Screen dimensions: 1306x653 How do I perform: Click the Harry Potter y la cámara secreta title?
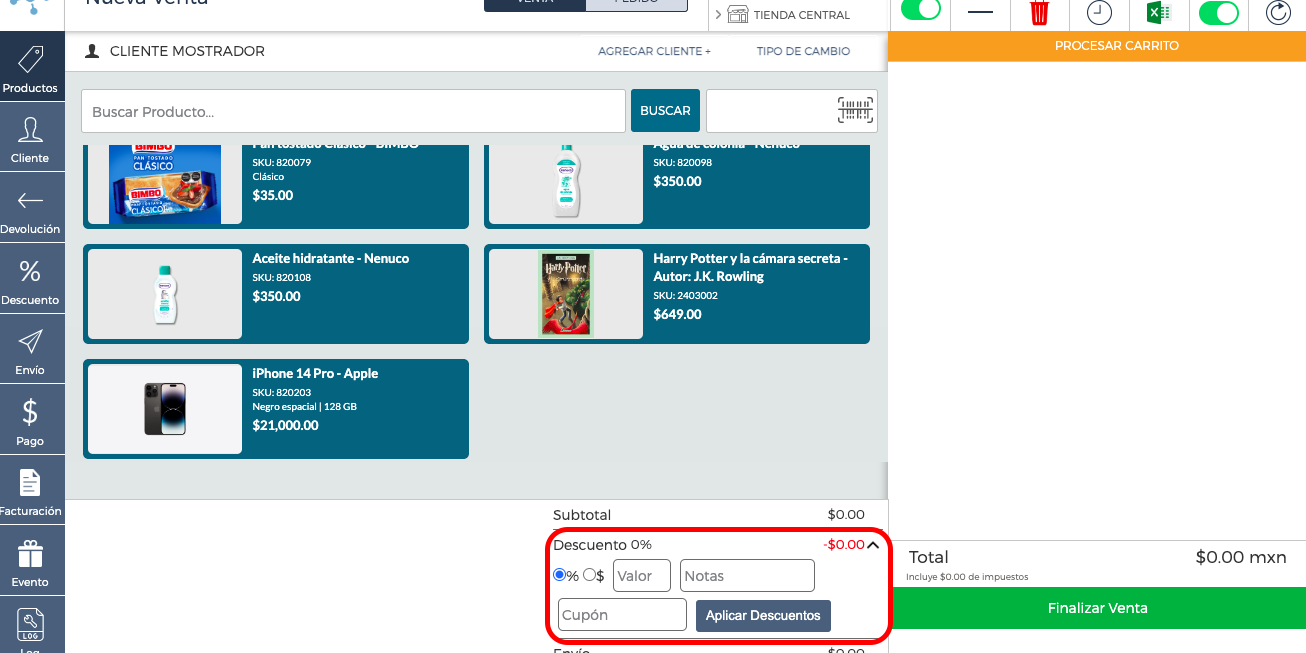[x=750, y=267]
